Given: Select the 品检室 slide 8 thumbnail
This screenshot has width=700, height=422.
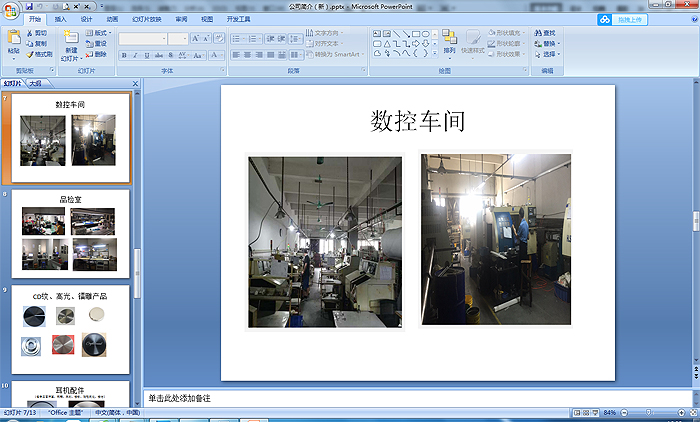Looking at the screenshot, I should tap(70, 237).
